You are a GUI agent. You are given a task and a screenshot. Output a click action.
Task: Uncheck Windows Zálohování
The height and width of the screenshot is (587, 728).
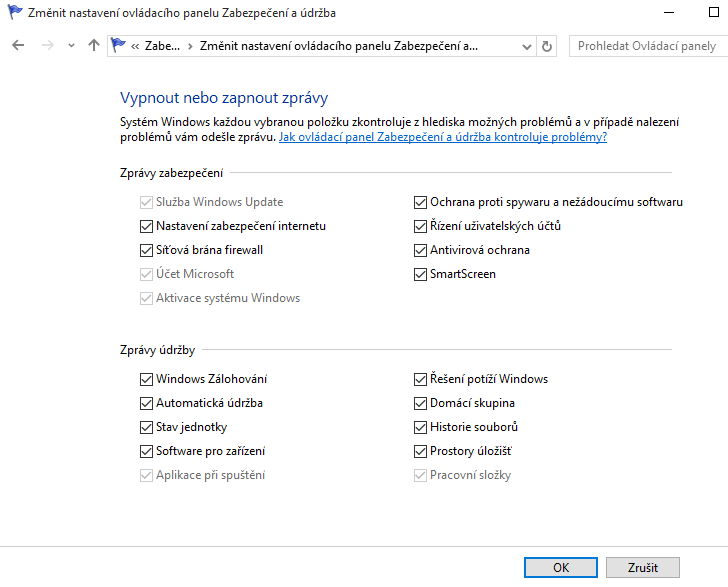(146, 379)
